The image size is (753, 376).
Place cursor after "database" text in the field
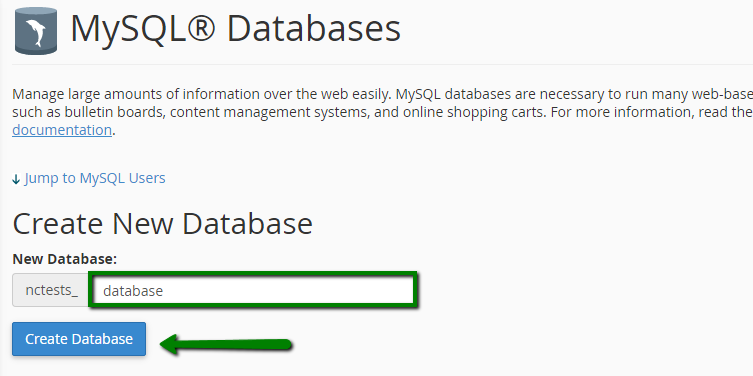(164, 291)
